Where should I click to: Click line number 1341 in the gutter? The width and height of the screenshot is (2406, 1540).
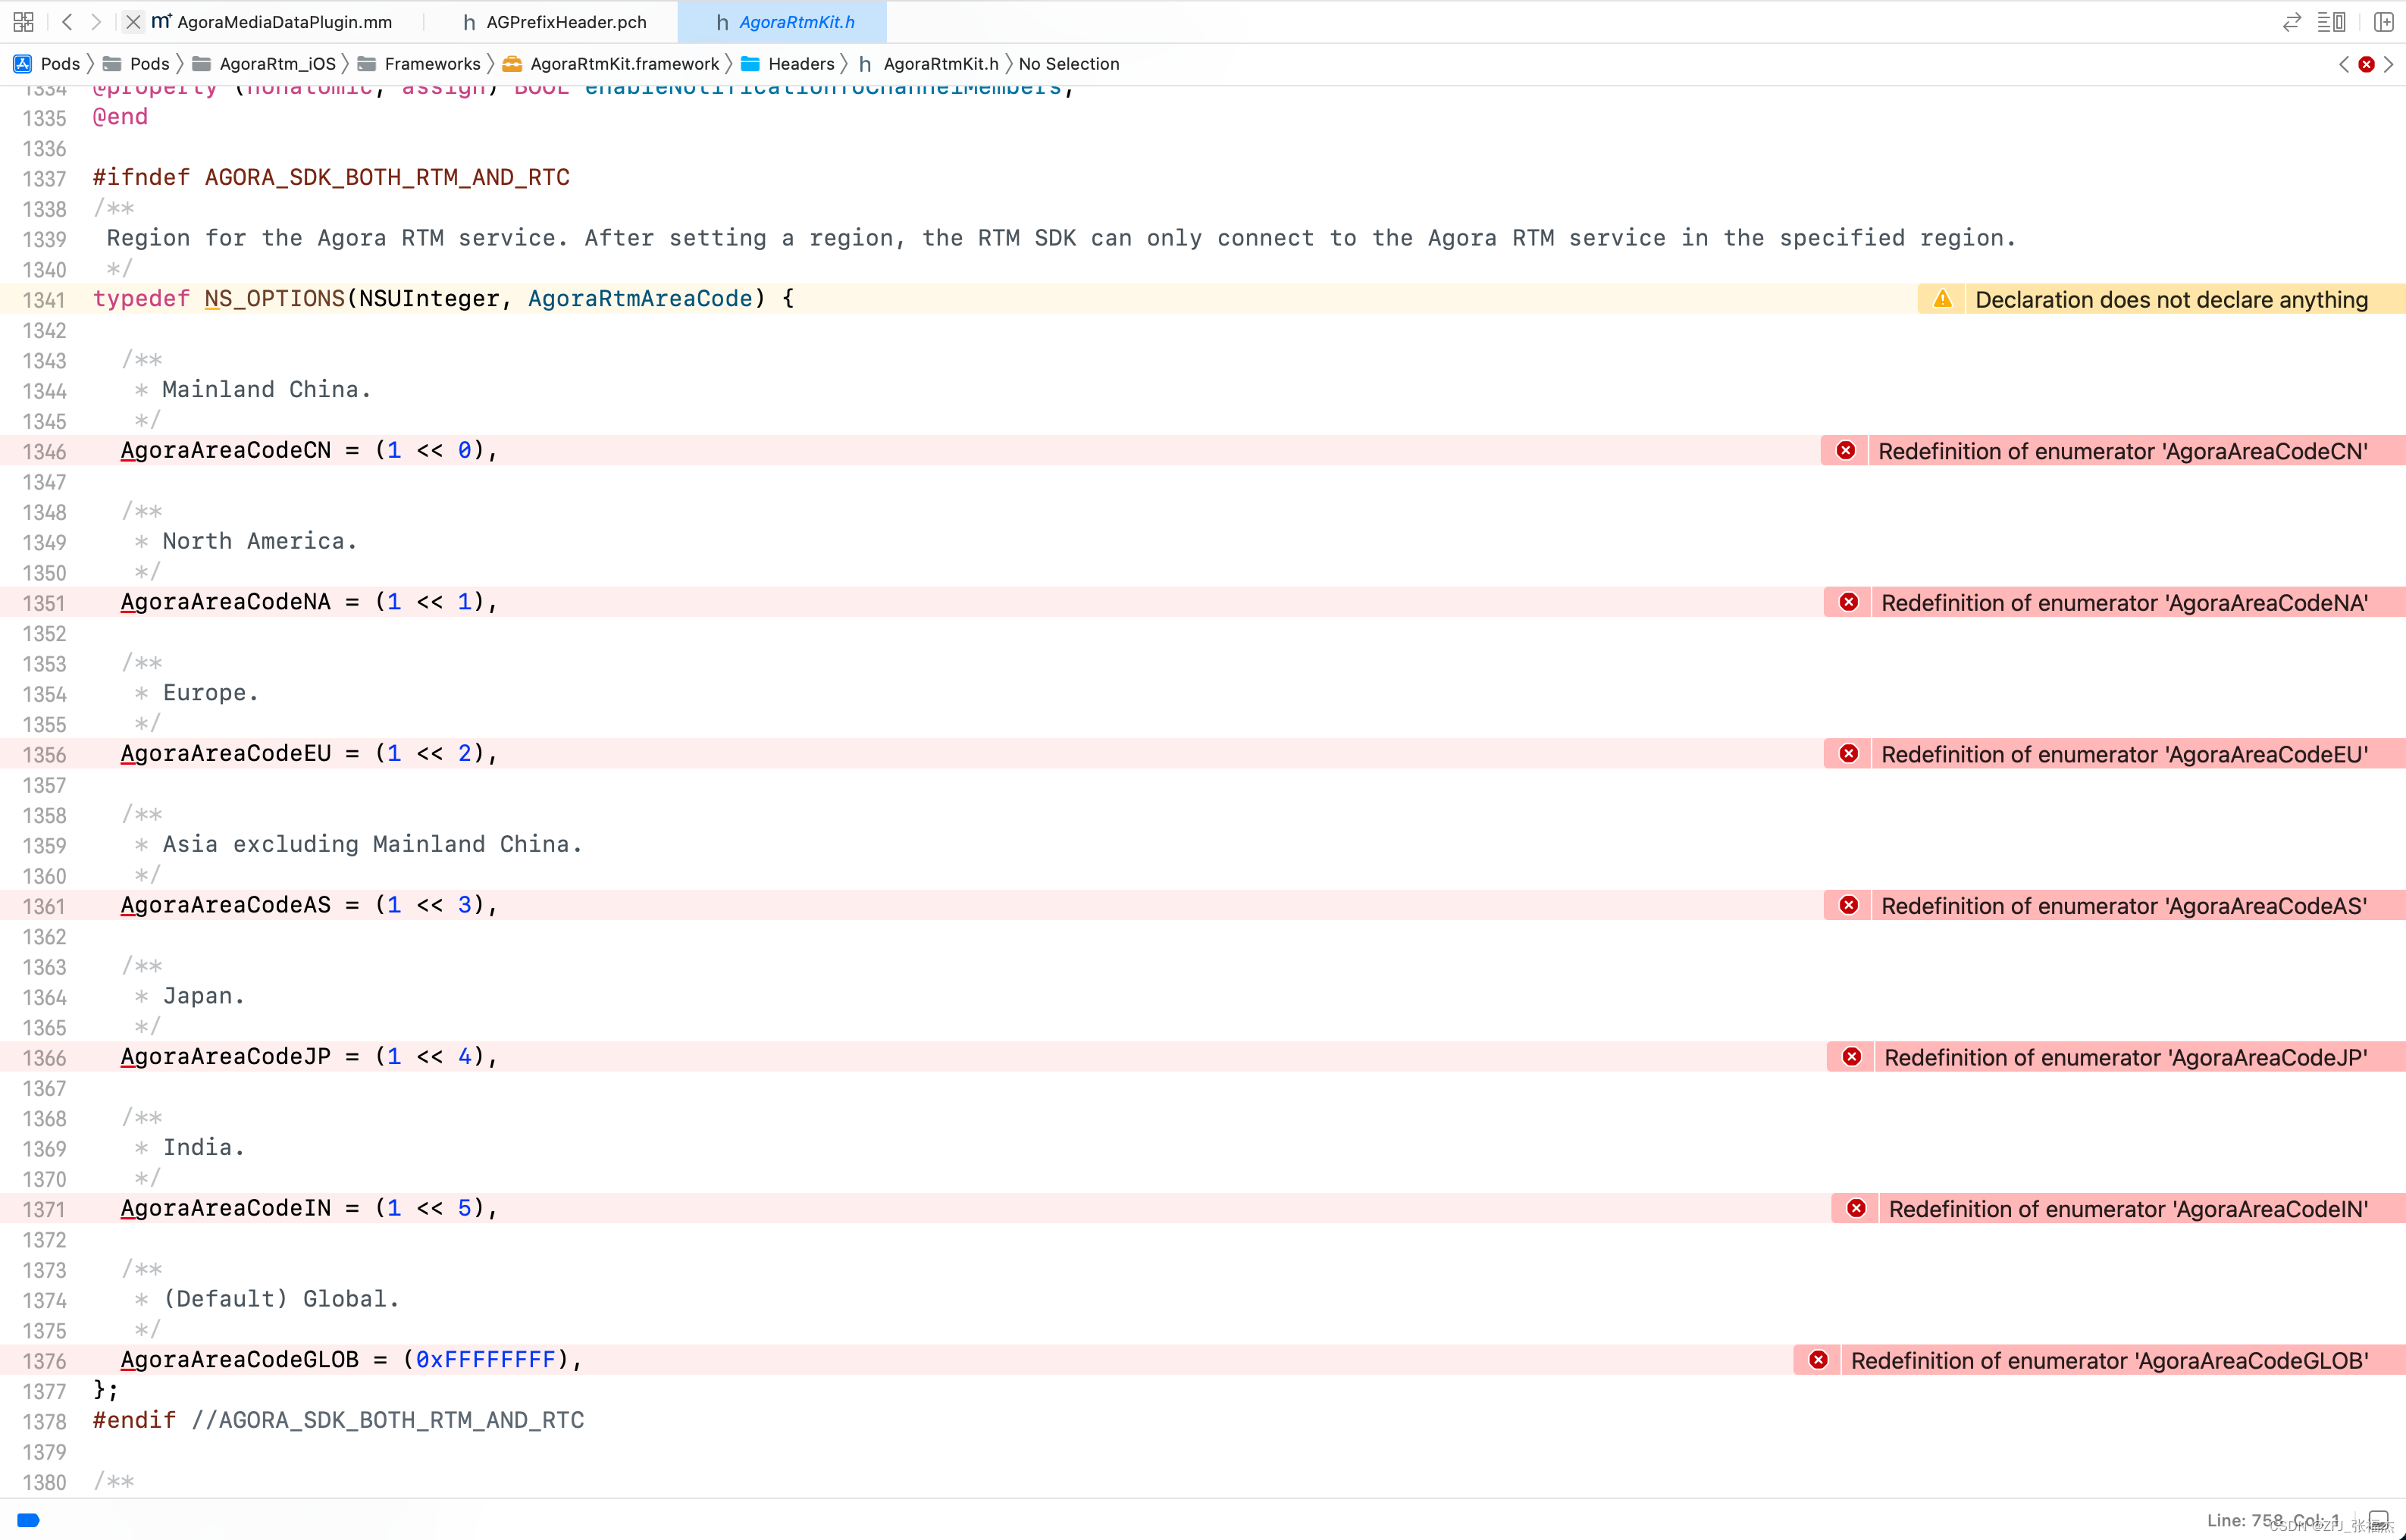pyautogui.click(x=44, y=300)
